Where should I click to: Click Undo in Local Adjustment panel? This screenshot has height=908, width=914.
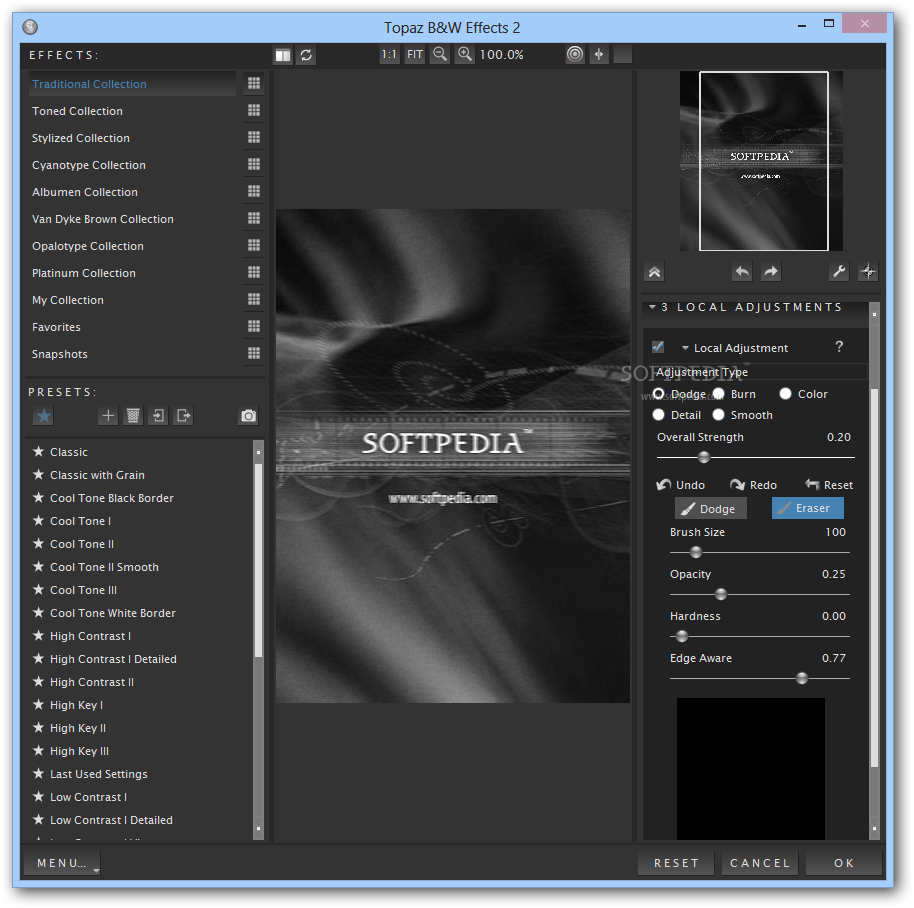681,485
